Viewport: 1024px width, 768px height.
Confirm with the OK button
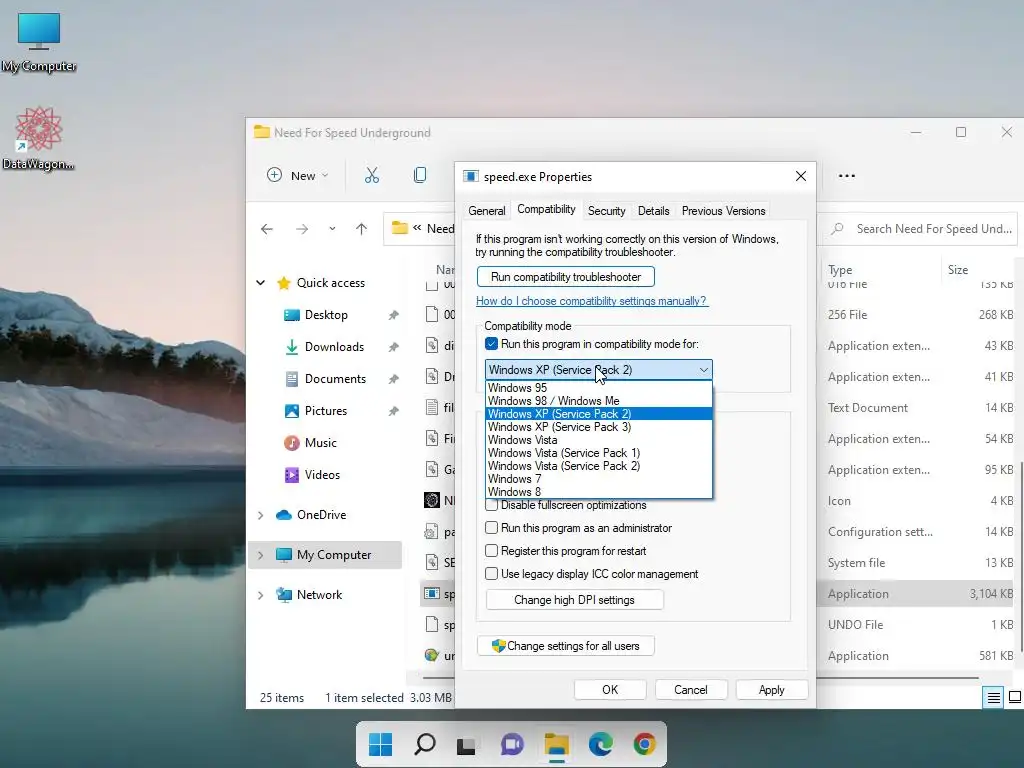pyautogui.click(x=610, y=690)
